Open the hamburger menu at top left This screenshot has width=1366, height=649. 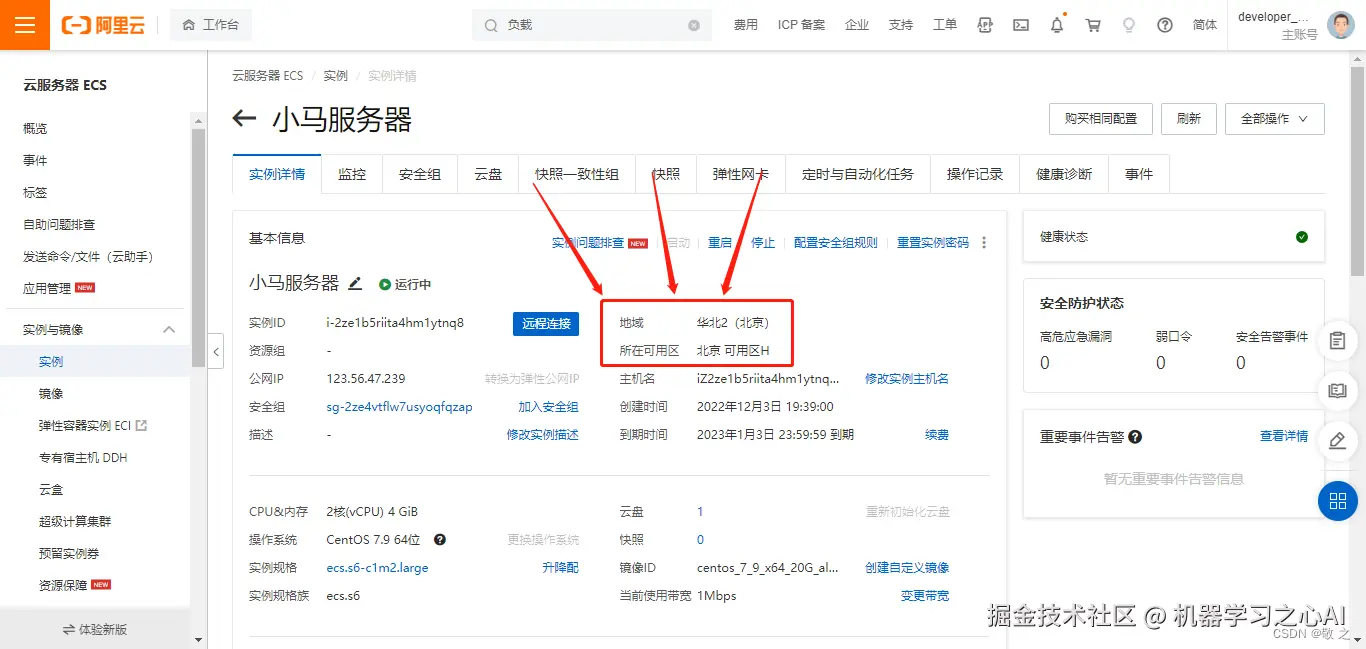24,24
